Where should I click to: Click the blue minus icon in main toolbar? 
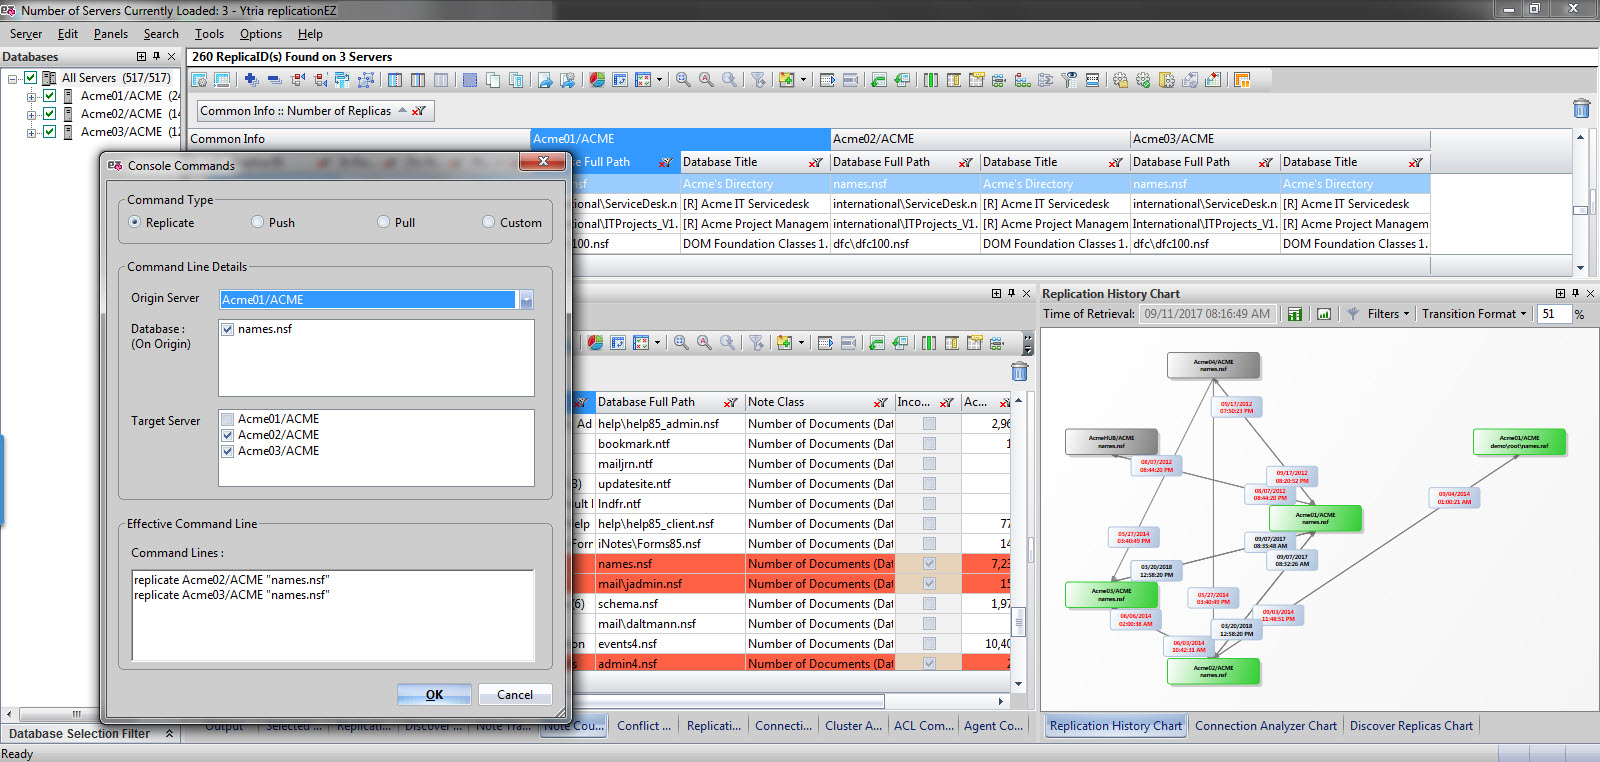(273, 80)
